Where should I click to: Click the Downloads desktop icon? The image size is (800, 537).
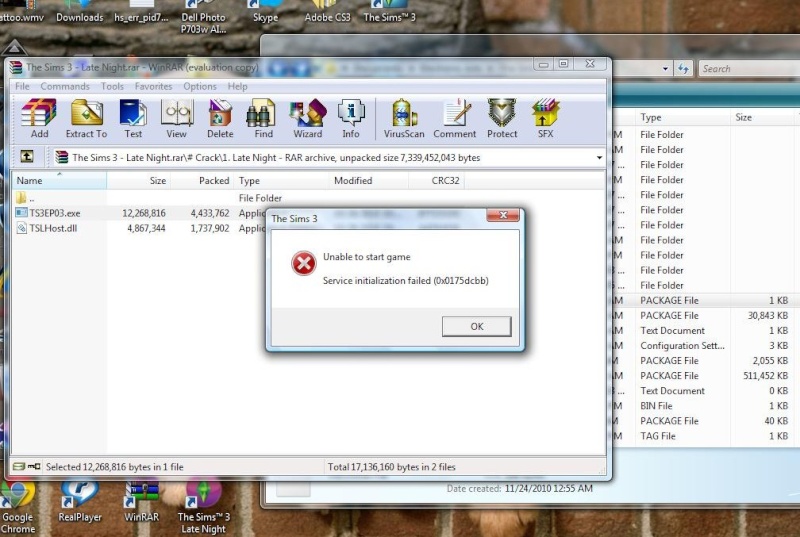(80, 11)
